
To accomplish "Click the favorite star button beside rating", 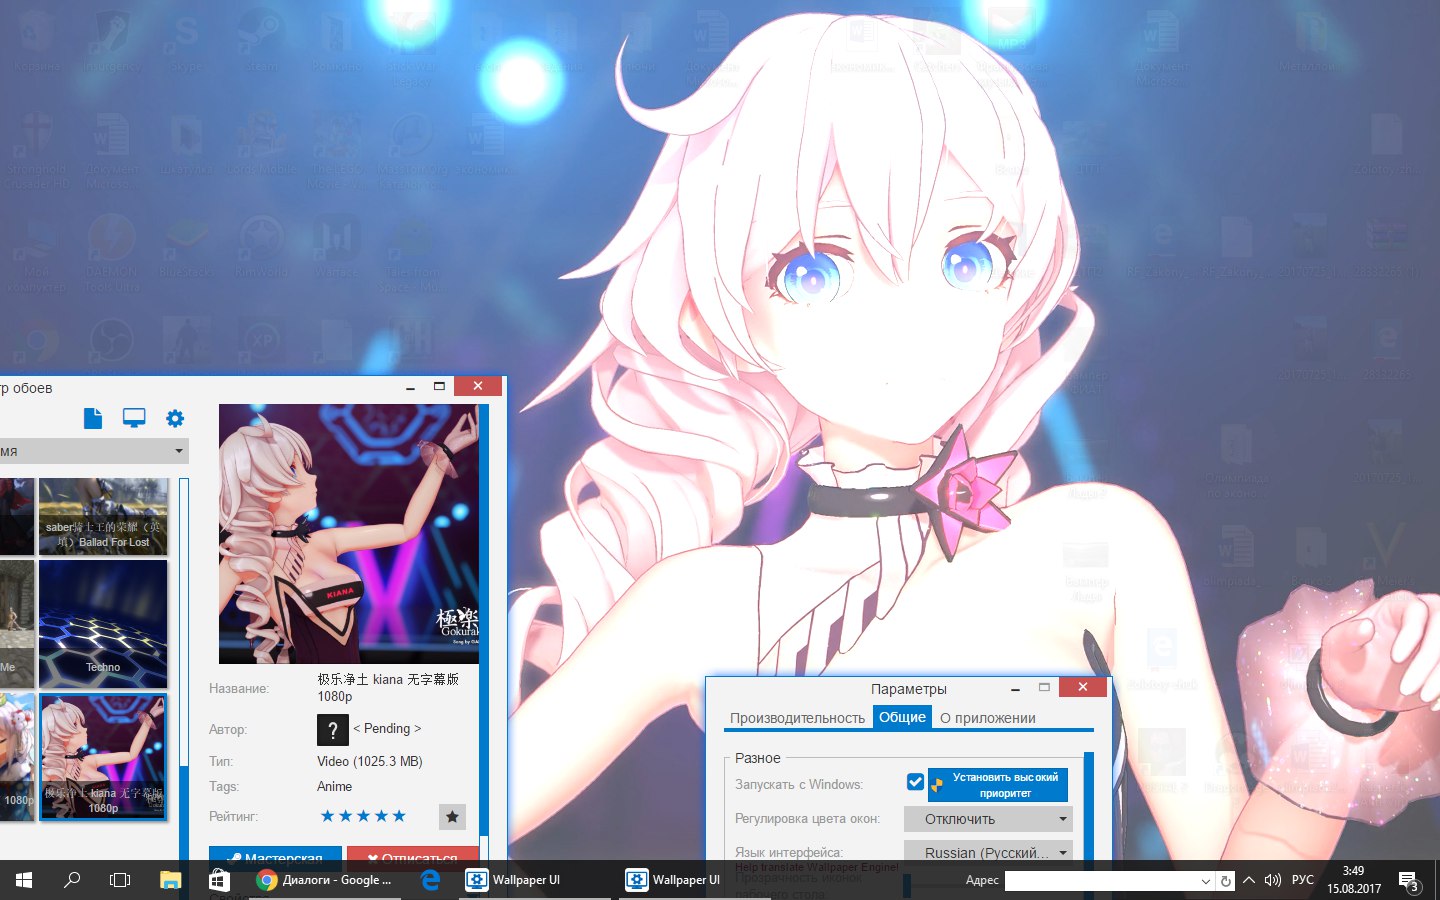I will pyautogui.click(x=452, y=817).
